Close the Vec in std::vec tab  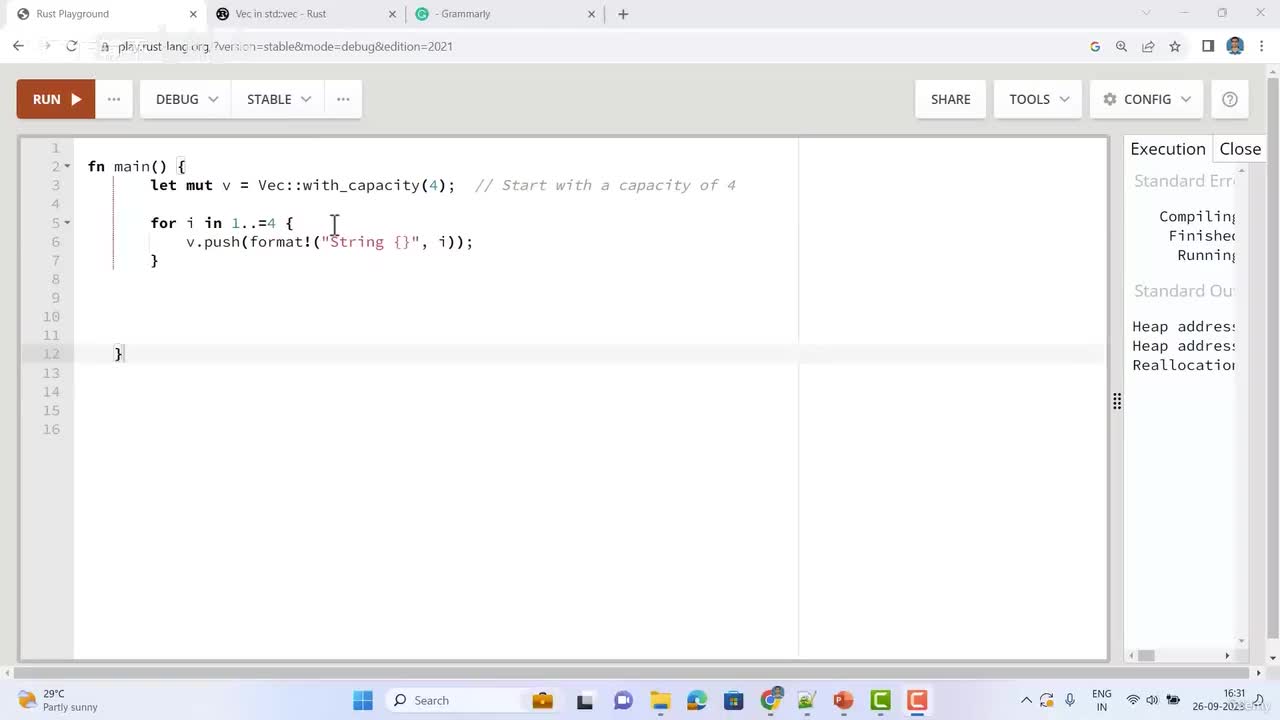(x=391, y=14)
